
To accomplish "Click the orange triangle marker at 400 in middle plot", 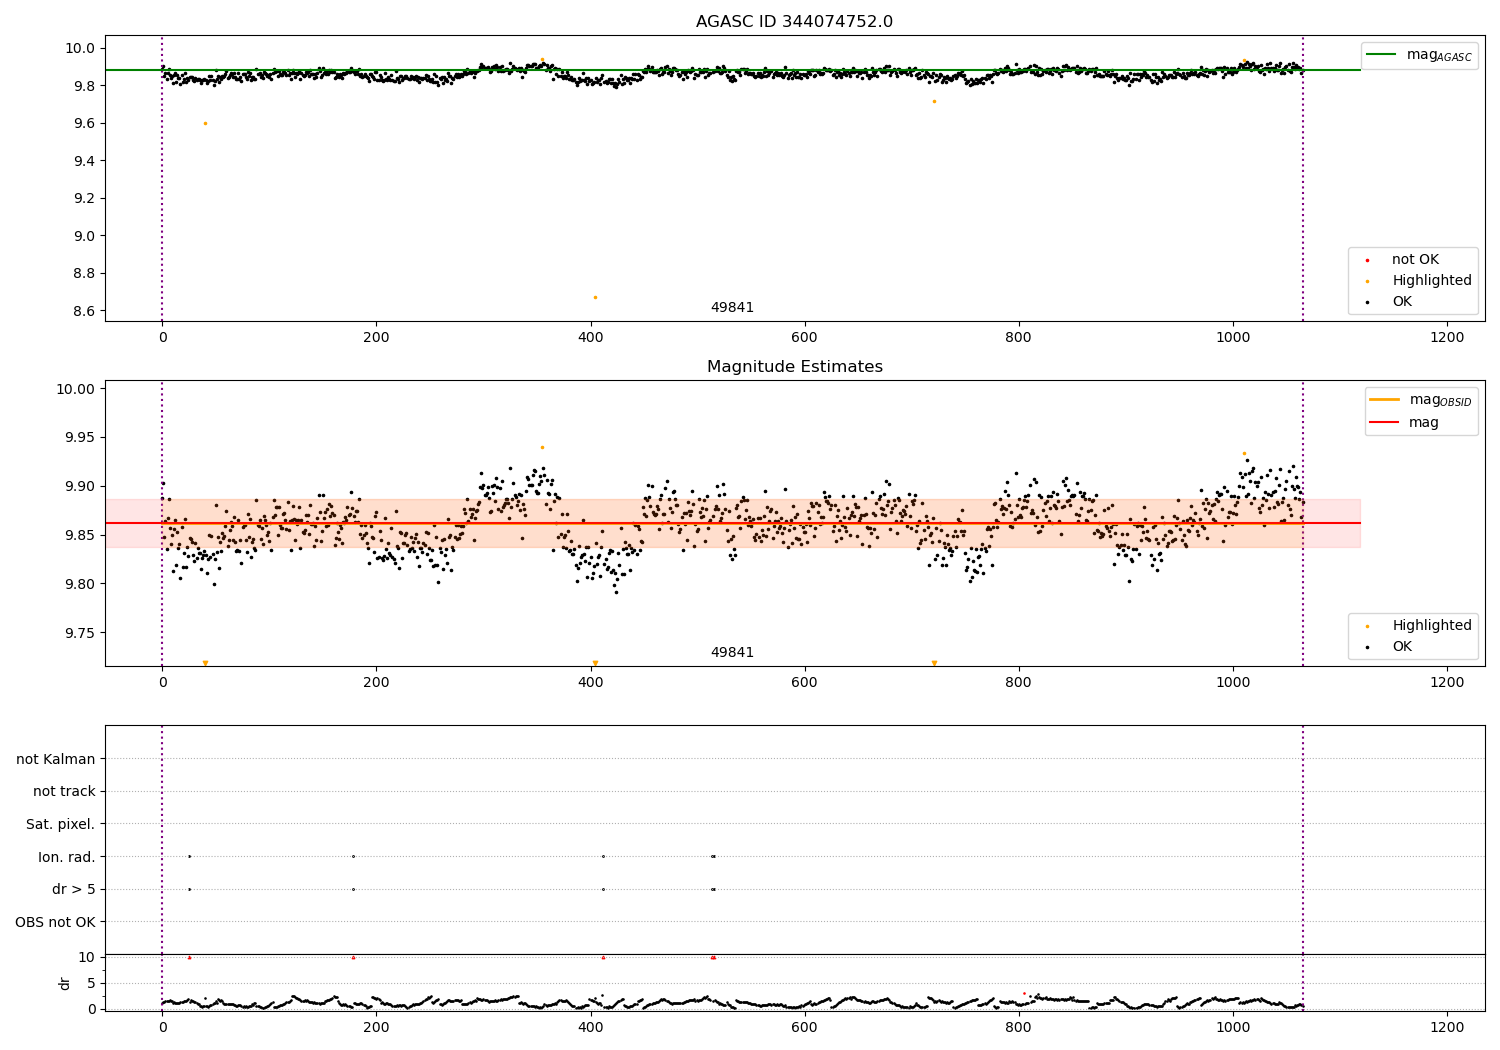I will pos(595,663).
